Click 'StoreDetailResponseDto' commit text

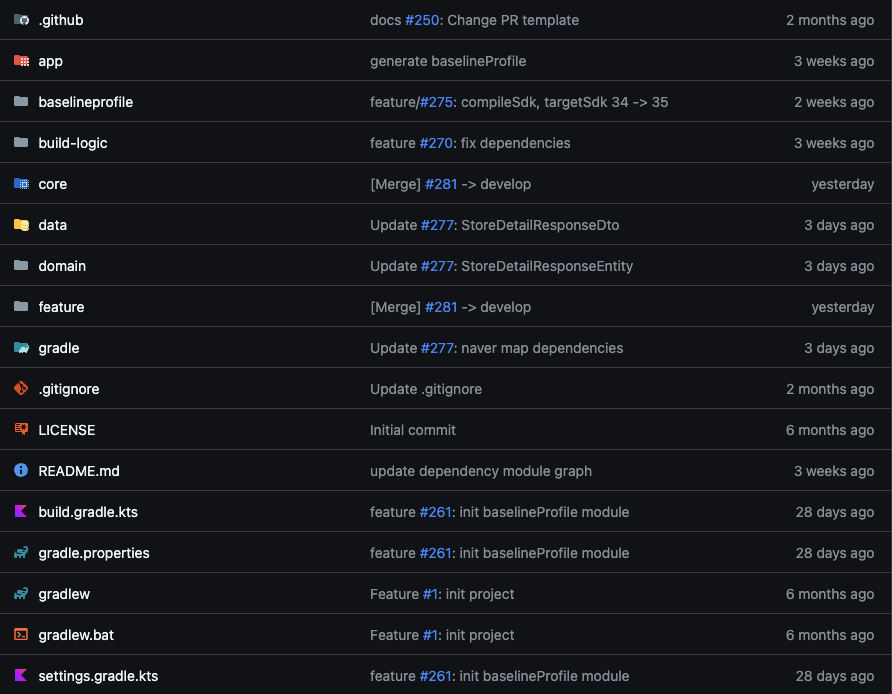point(540,225)
